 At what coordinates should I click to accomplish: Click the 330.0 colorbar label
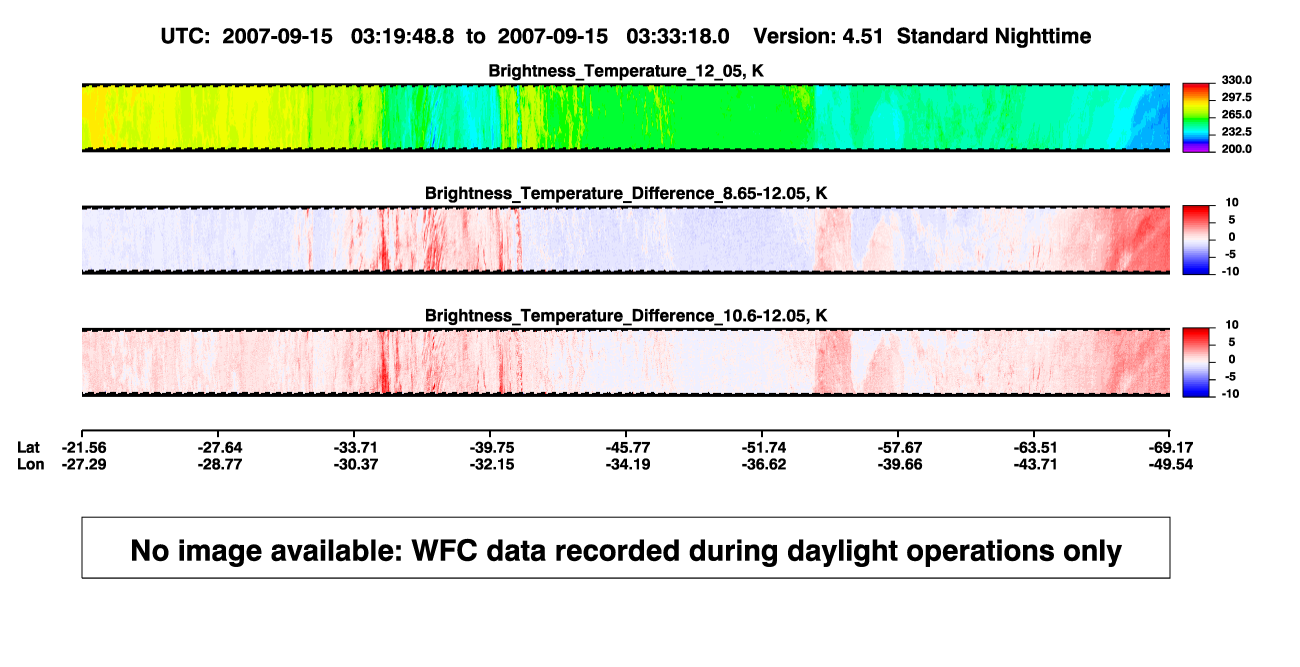pyautogui.click(x=1236, y=80)
